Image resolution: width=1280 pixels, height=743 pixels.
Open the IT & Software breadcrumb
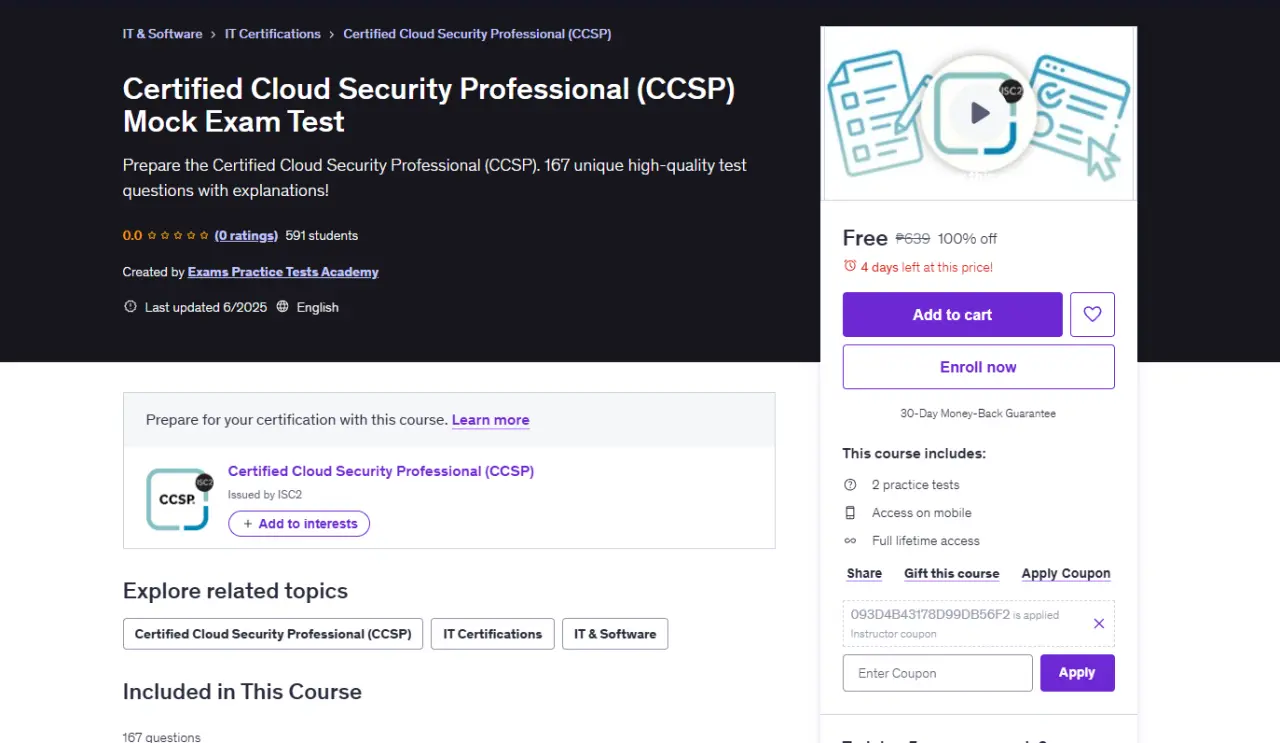(162, 34)
